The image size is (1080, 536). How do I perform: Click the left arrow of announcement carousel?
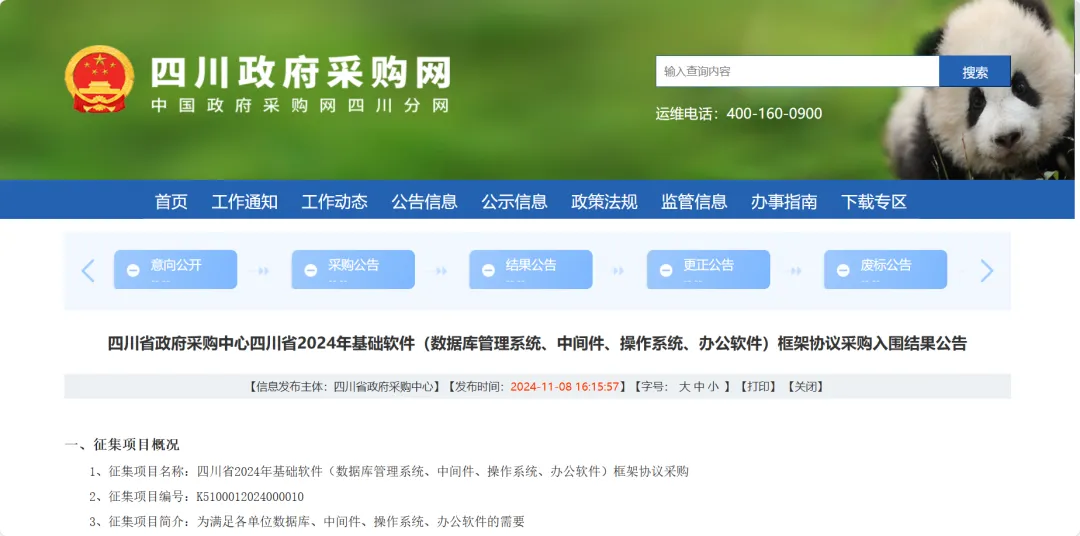click(87, 271)
